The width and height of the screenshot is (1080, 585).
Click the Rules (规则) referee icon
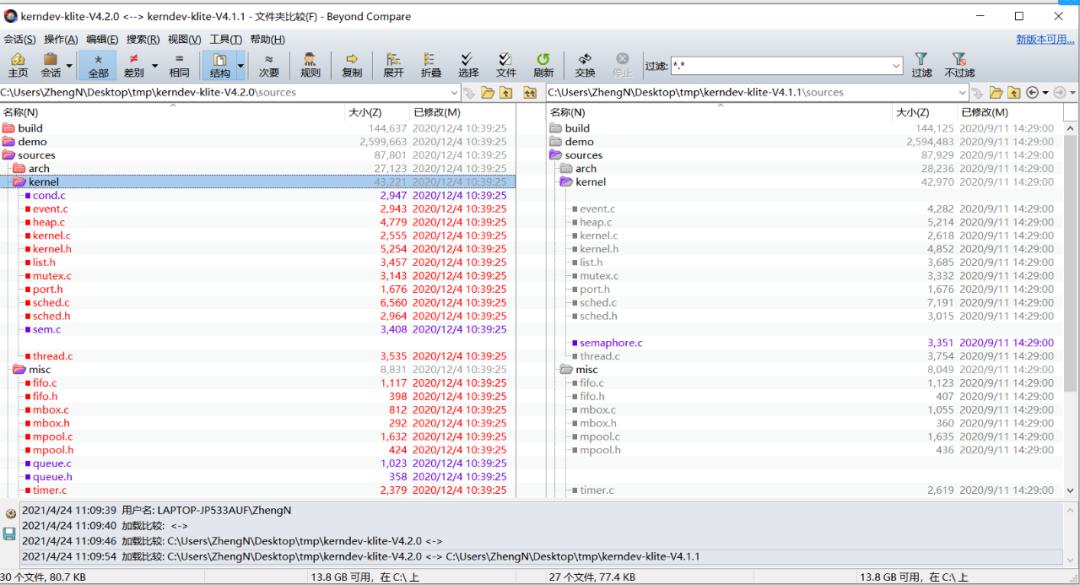point(310,65)
